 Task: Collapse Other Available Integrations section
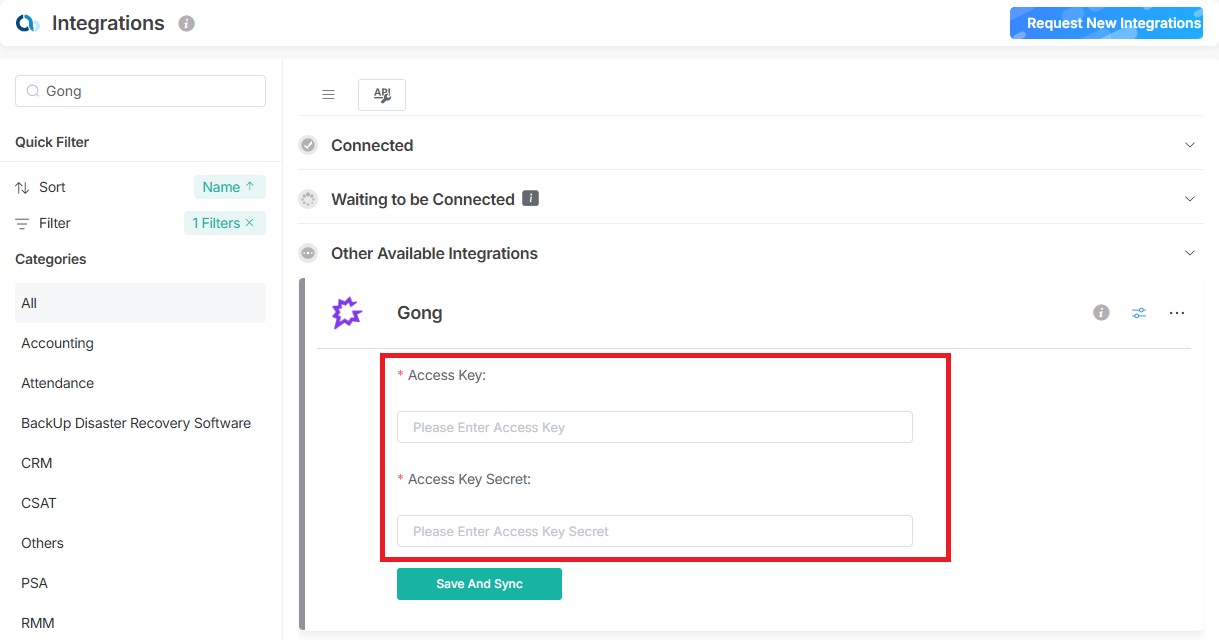point(1190,253)
